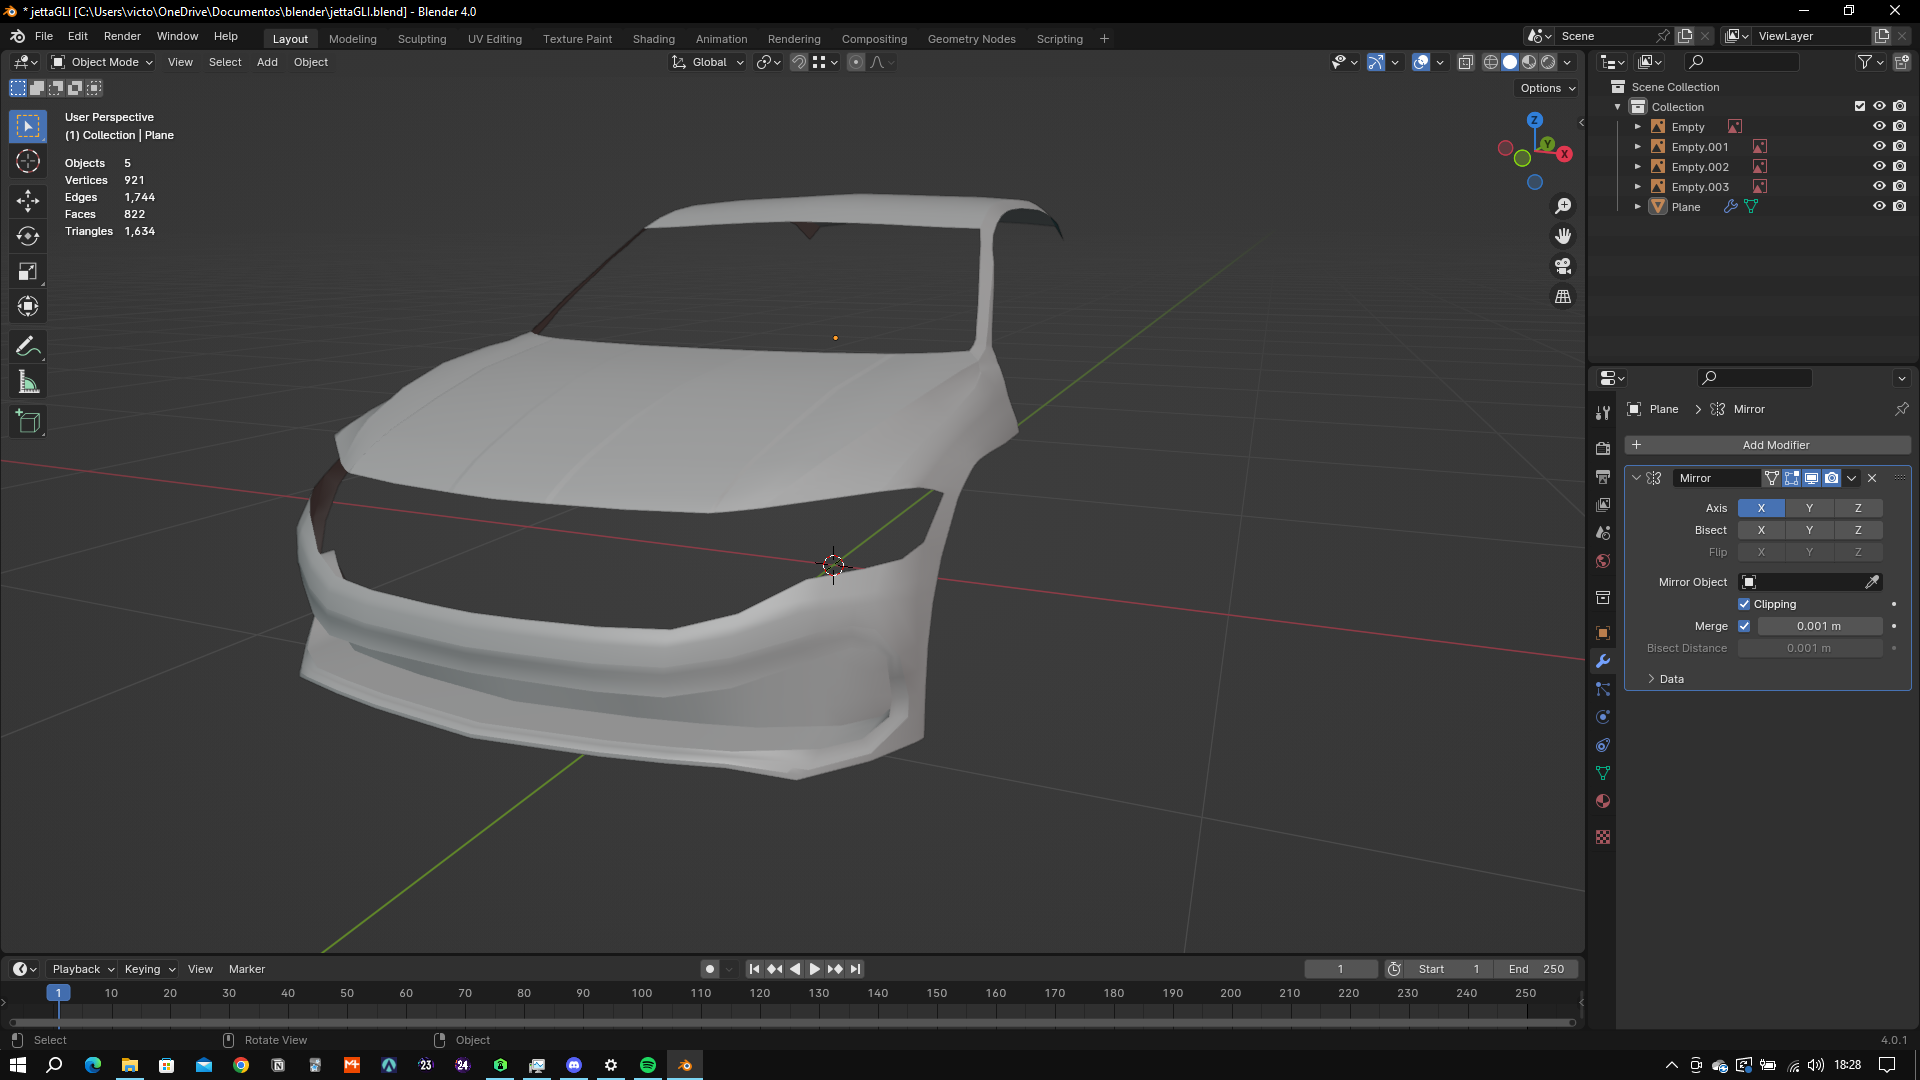Screen dimensions: 1920x1080
Task: Select the Scale tool
Action: pos(28,271)
